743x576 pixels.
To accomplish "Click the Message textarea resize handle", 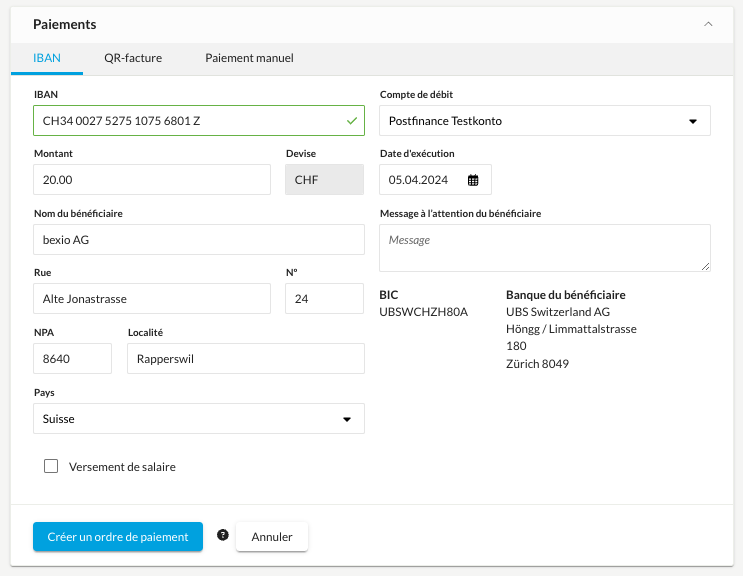I will [706, 267].
